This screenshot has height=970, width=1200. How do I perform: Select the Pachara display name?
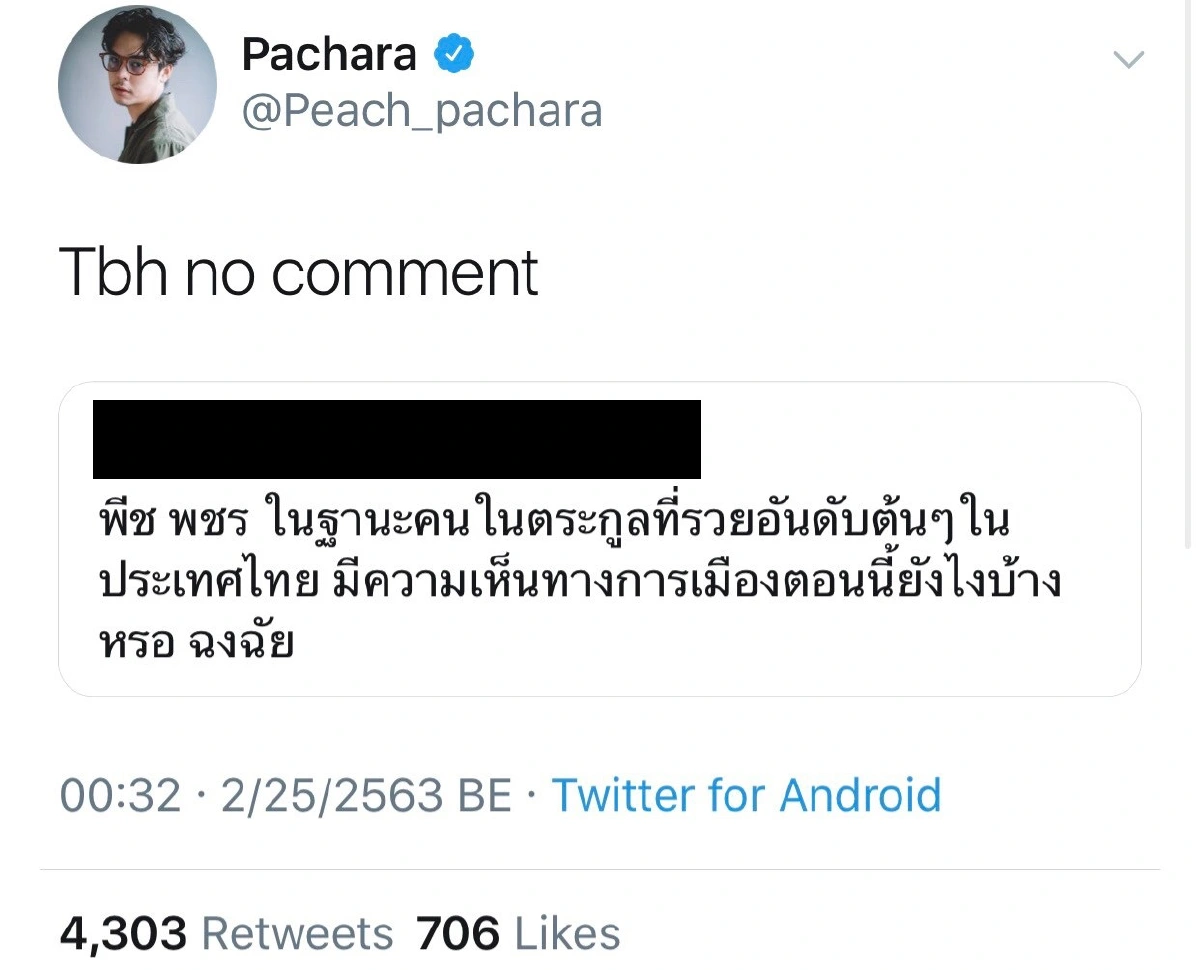[x=330, y=53]
